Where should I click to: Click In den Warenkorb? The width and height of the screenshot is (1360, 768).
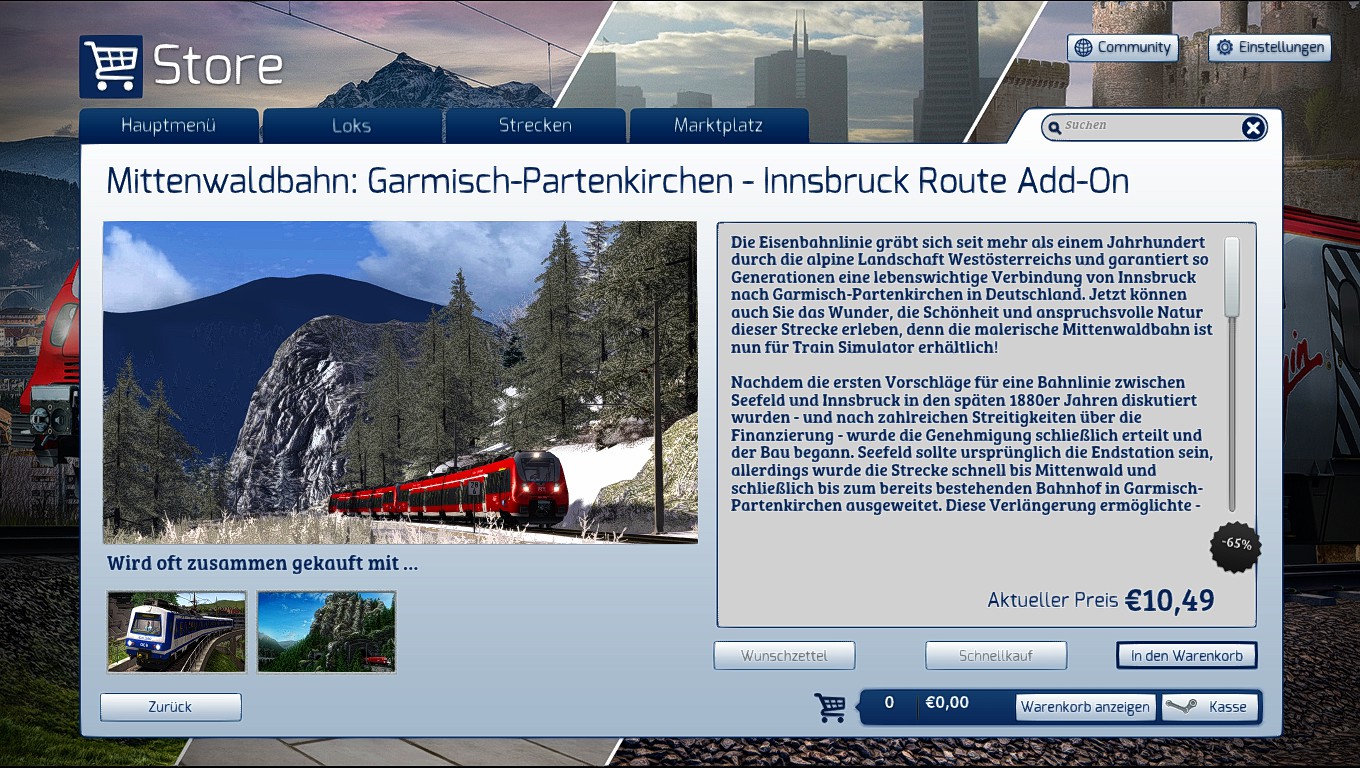click(x=1187, y=656)
